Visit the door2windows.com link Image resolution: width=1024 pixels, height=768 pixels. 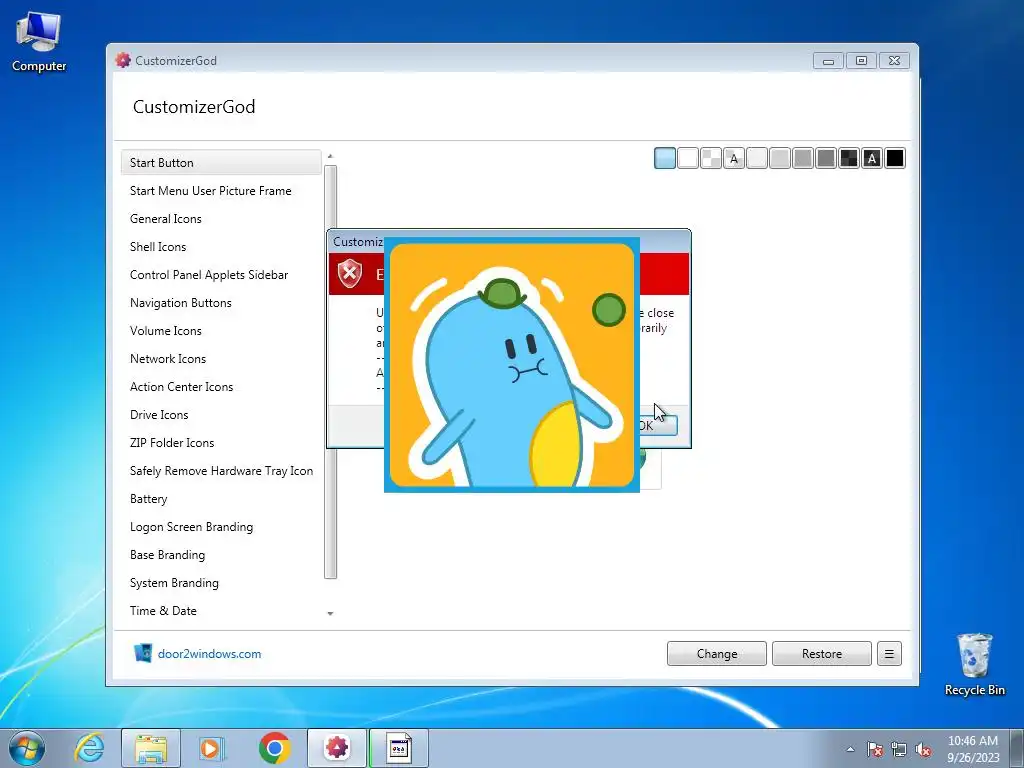coord(209,654)
